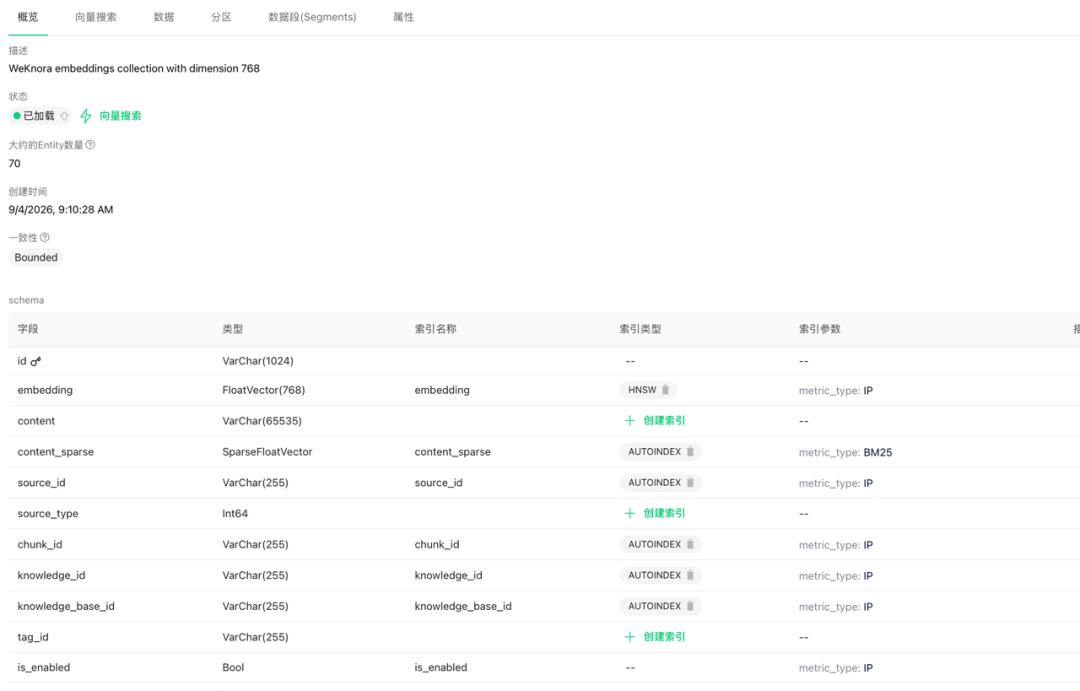Click the creation time 9/4/2026, 9:10:28 AM
The height and width of the screenshot is (691, 1080).
(x=61, y=209)
